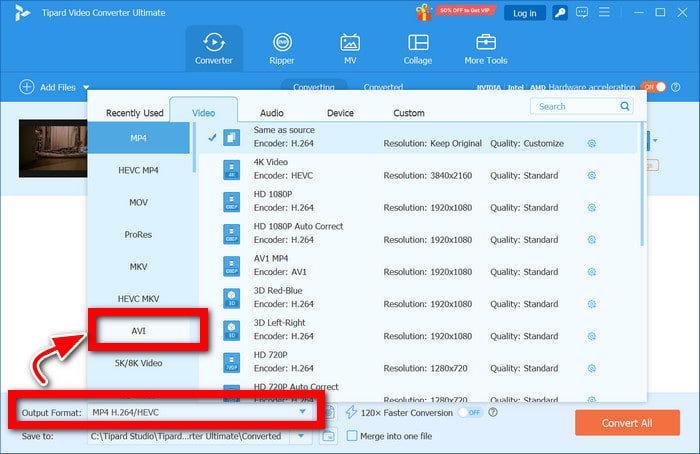Open the output folder icon
This screenshot has width=700, height=454.
(328, 436)
